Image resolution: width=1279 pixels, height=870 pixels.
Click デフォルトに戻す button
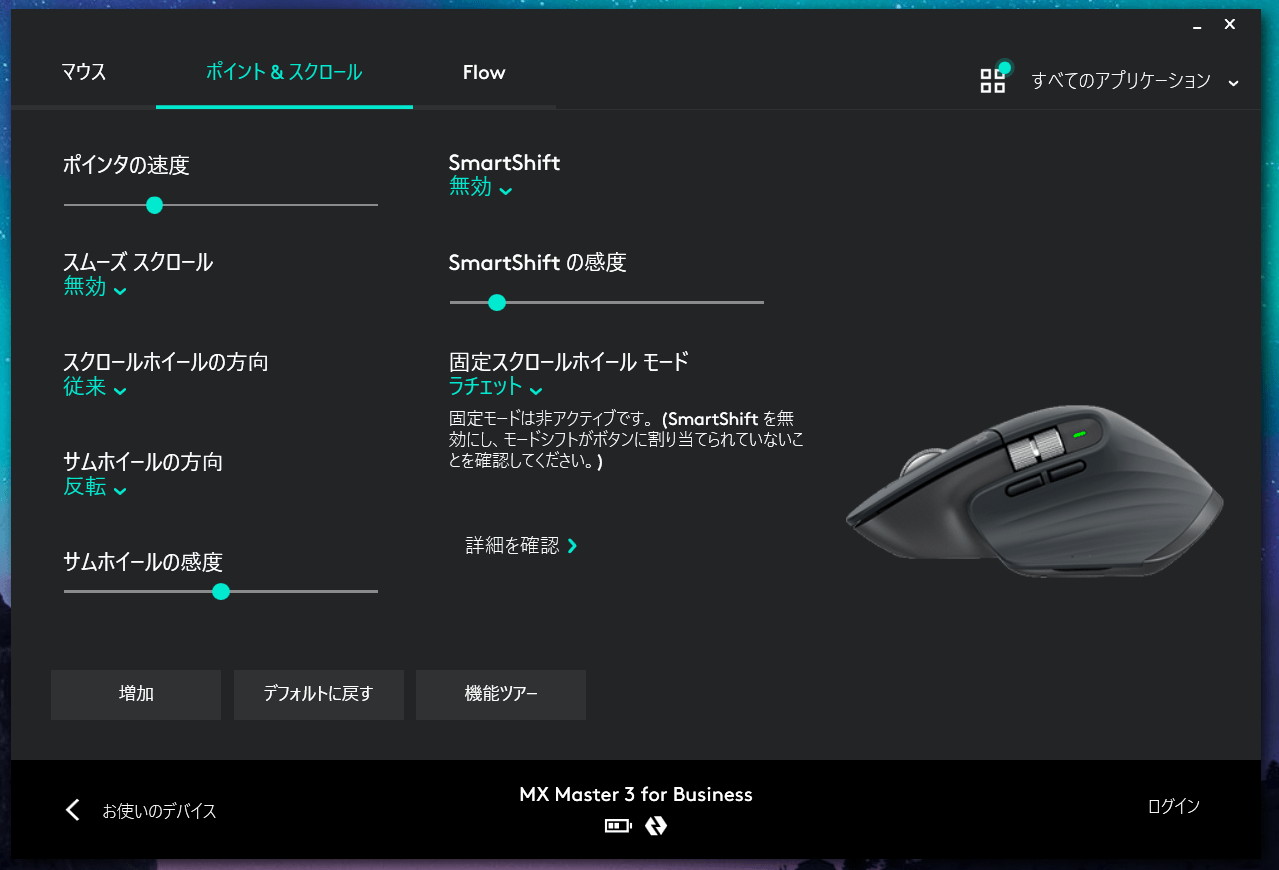click(x=318, y=694)
